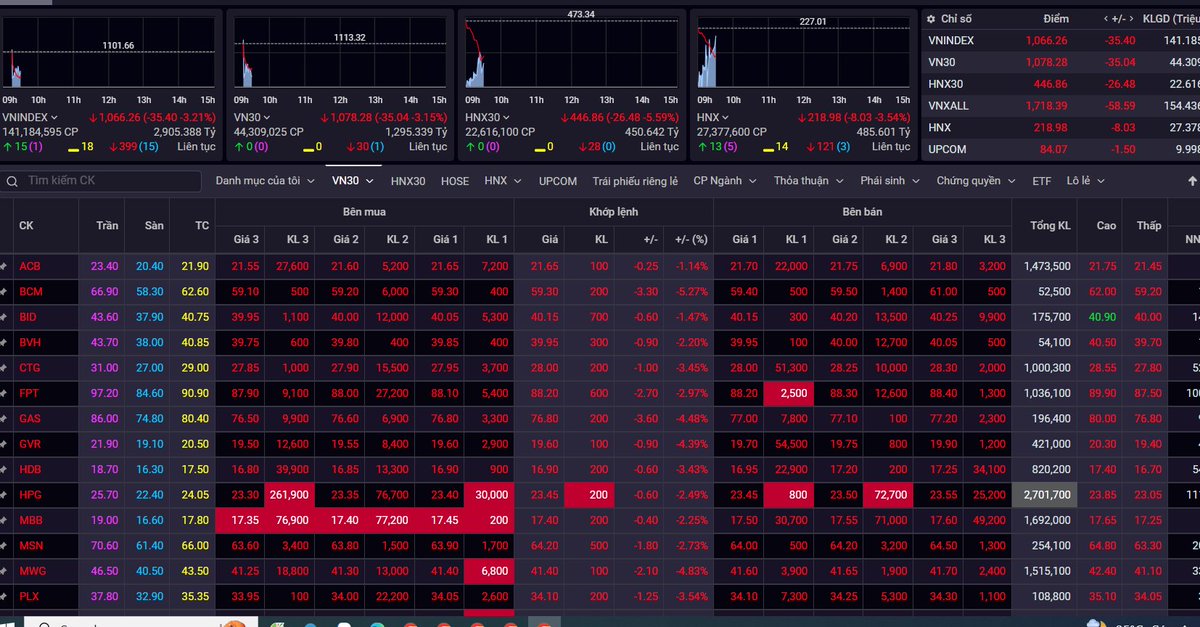The height and width of the screenshot is (627, 1200).
Task: Pin the FPT stock row
Action: [x=4, y=393]
